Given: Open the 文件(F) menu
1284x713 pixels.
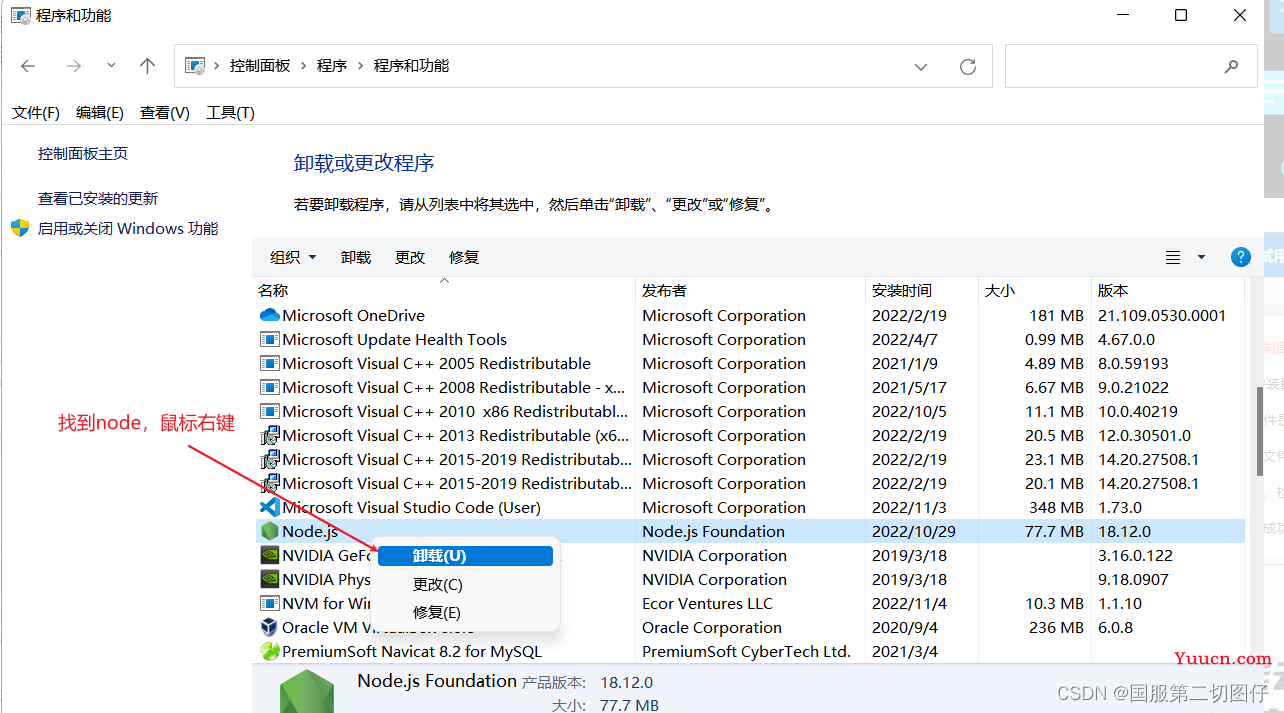Looking at the screenshot, I should pyautogui.click(x=36, y=113).
